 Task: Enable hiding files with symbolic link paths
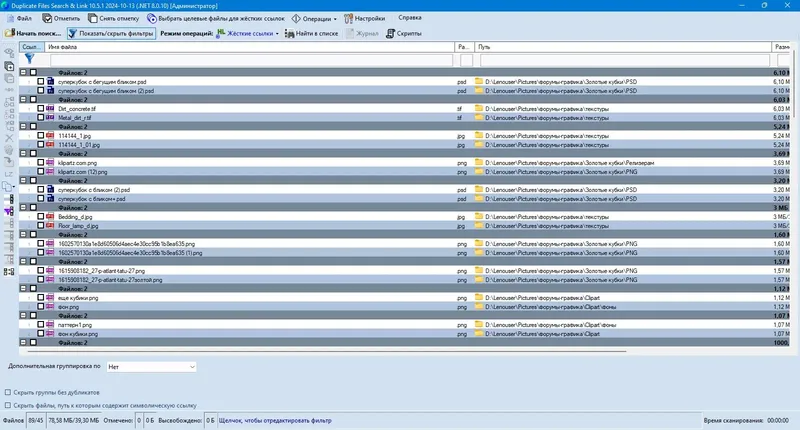click(x=8, y=406)
